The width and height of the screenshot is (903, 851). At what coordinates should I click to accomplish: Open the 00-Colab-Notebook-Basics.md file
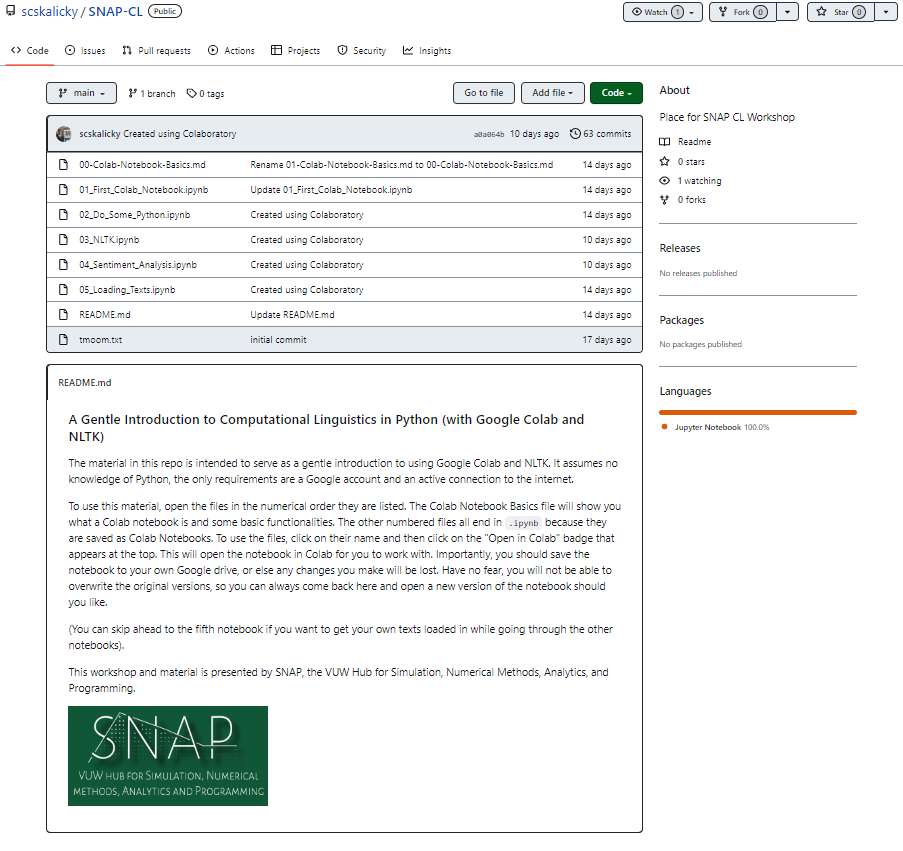pos(142,165)
